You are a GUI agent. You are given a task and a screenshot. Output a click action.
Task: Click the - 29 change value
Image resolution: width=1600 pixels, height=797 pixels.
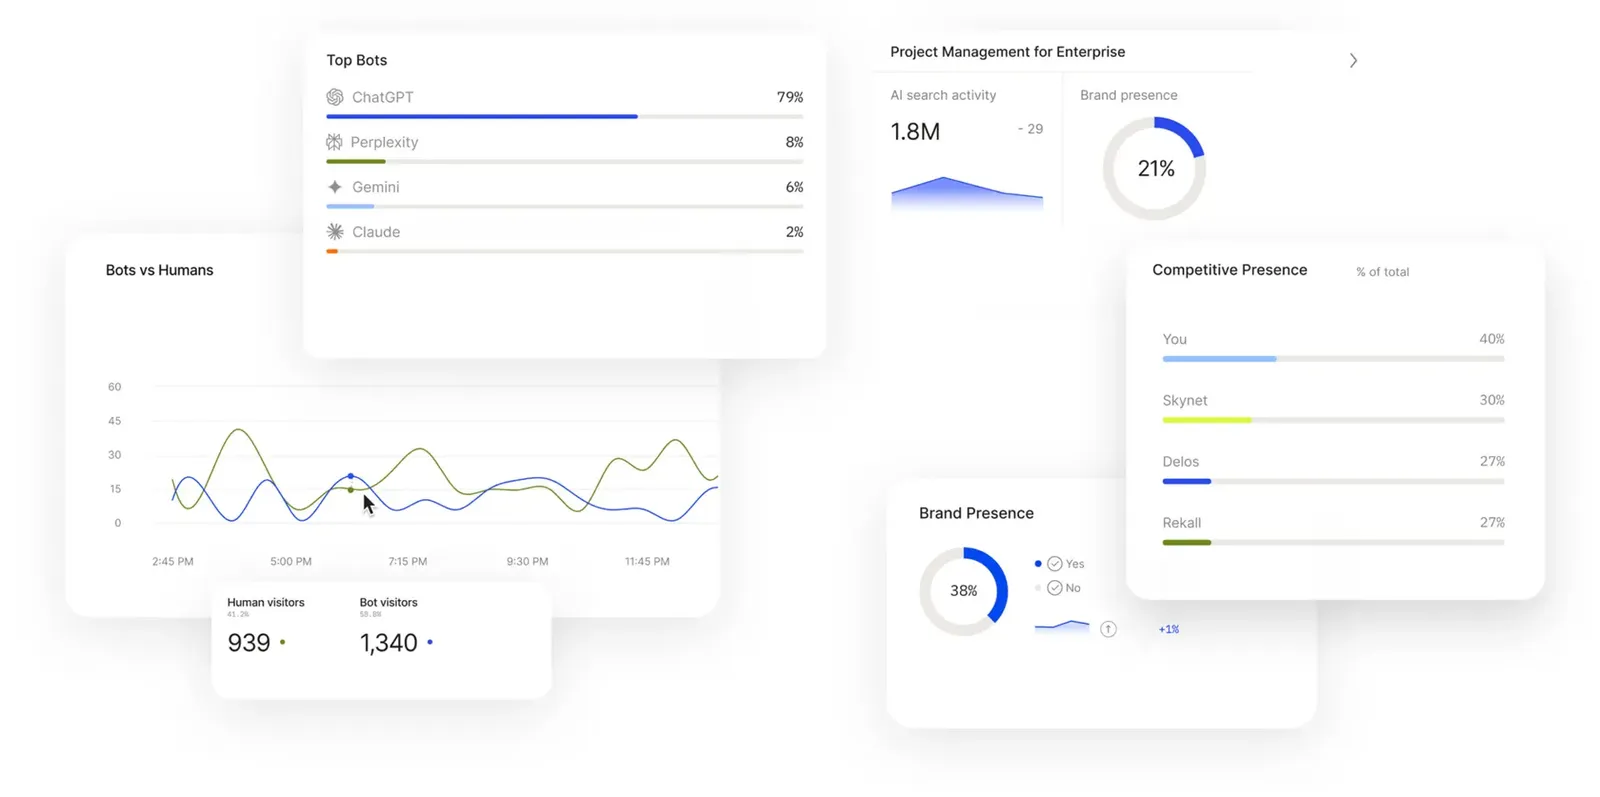point(1030,129)
